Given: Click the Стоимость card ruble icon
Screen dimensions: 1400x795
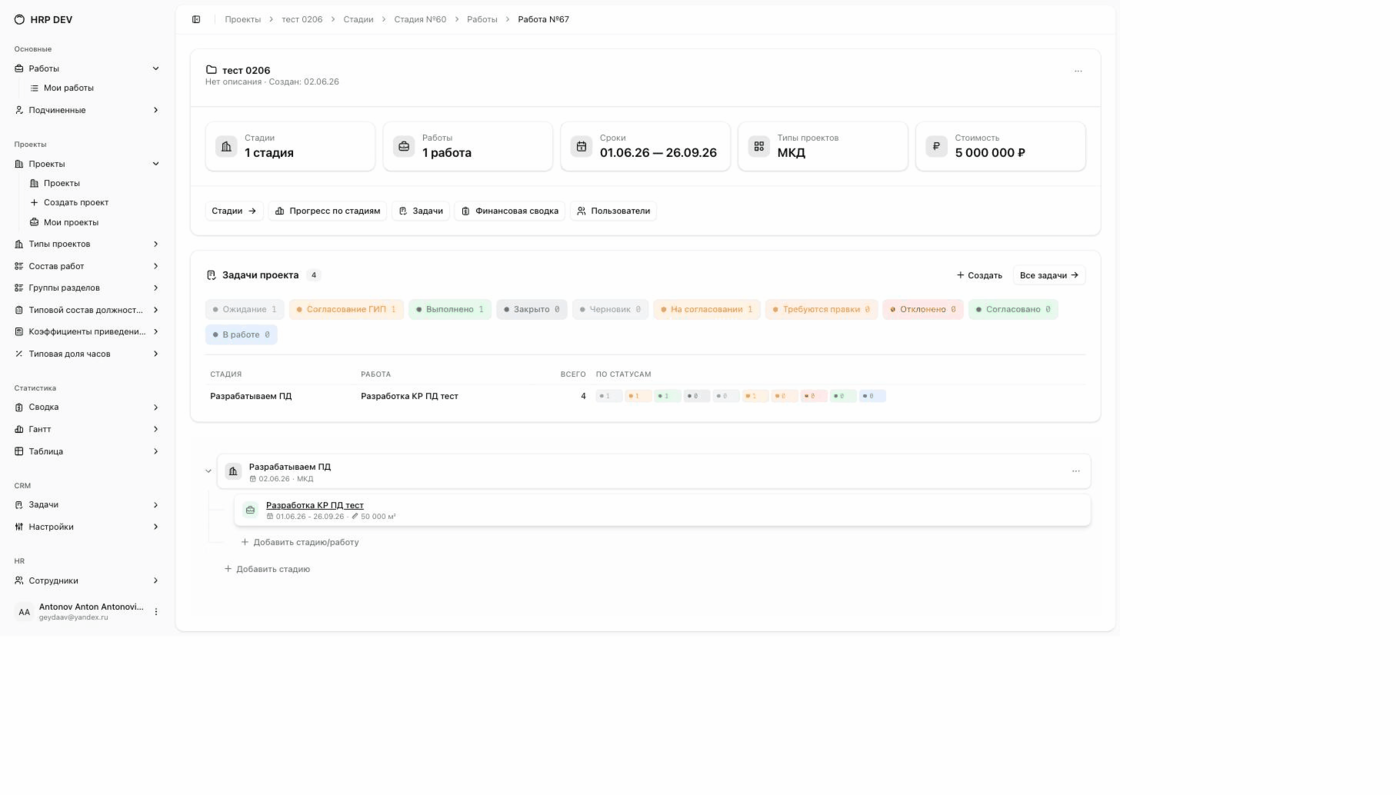Looking at the screenshot, I should click(x=936, y=146).
